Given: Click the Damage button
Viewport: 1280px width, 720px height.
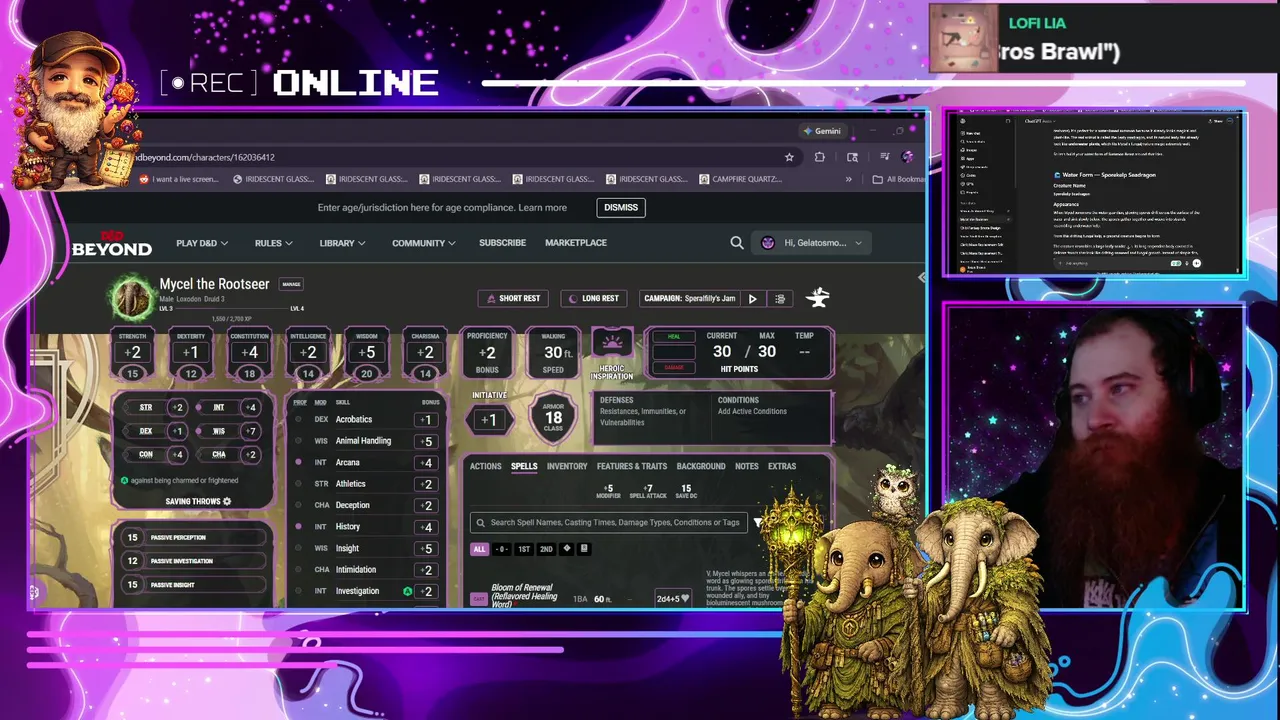Looking at the screenshot, I should 673,368.
